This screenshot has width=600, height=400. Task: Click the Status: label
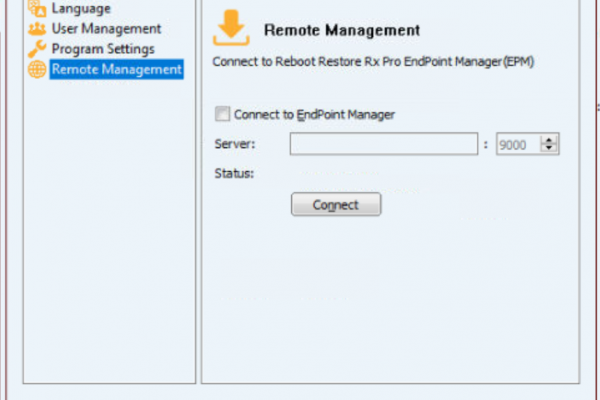click(234, 173)
